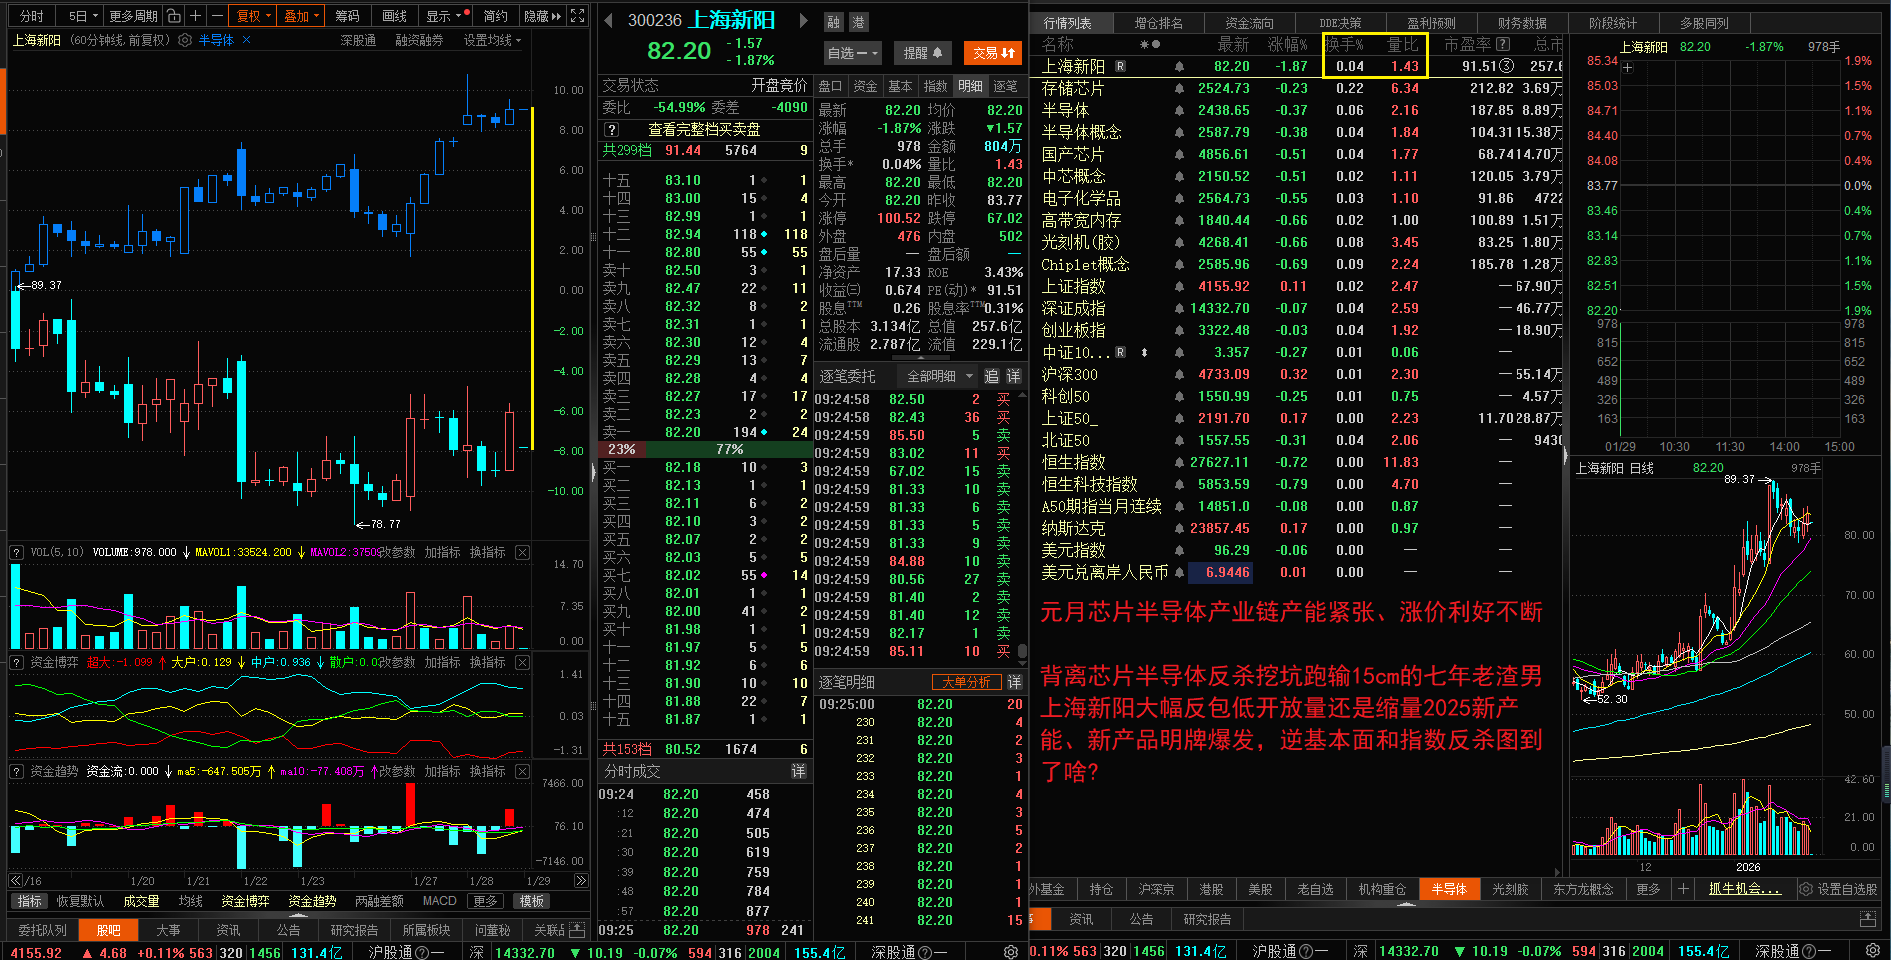This screenshot has height=960, width=1891.
Task: Close the 资金博弈 indicator panel
Action: (x=522, y=662)
